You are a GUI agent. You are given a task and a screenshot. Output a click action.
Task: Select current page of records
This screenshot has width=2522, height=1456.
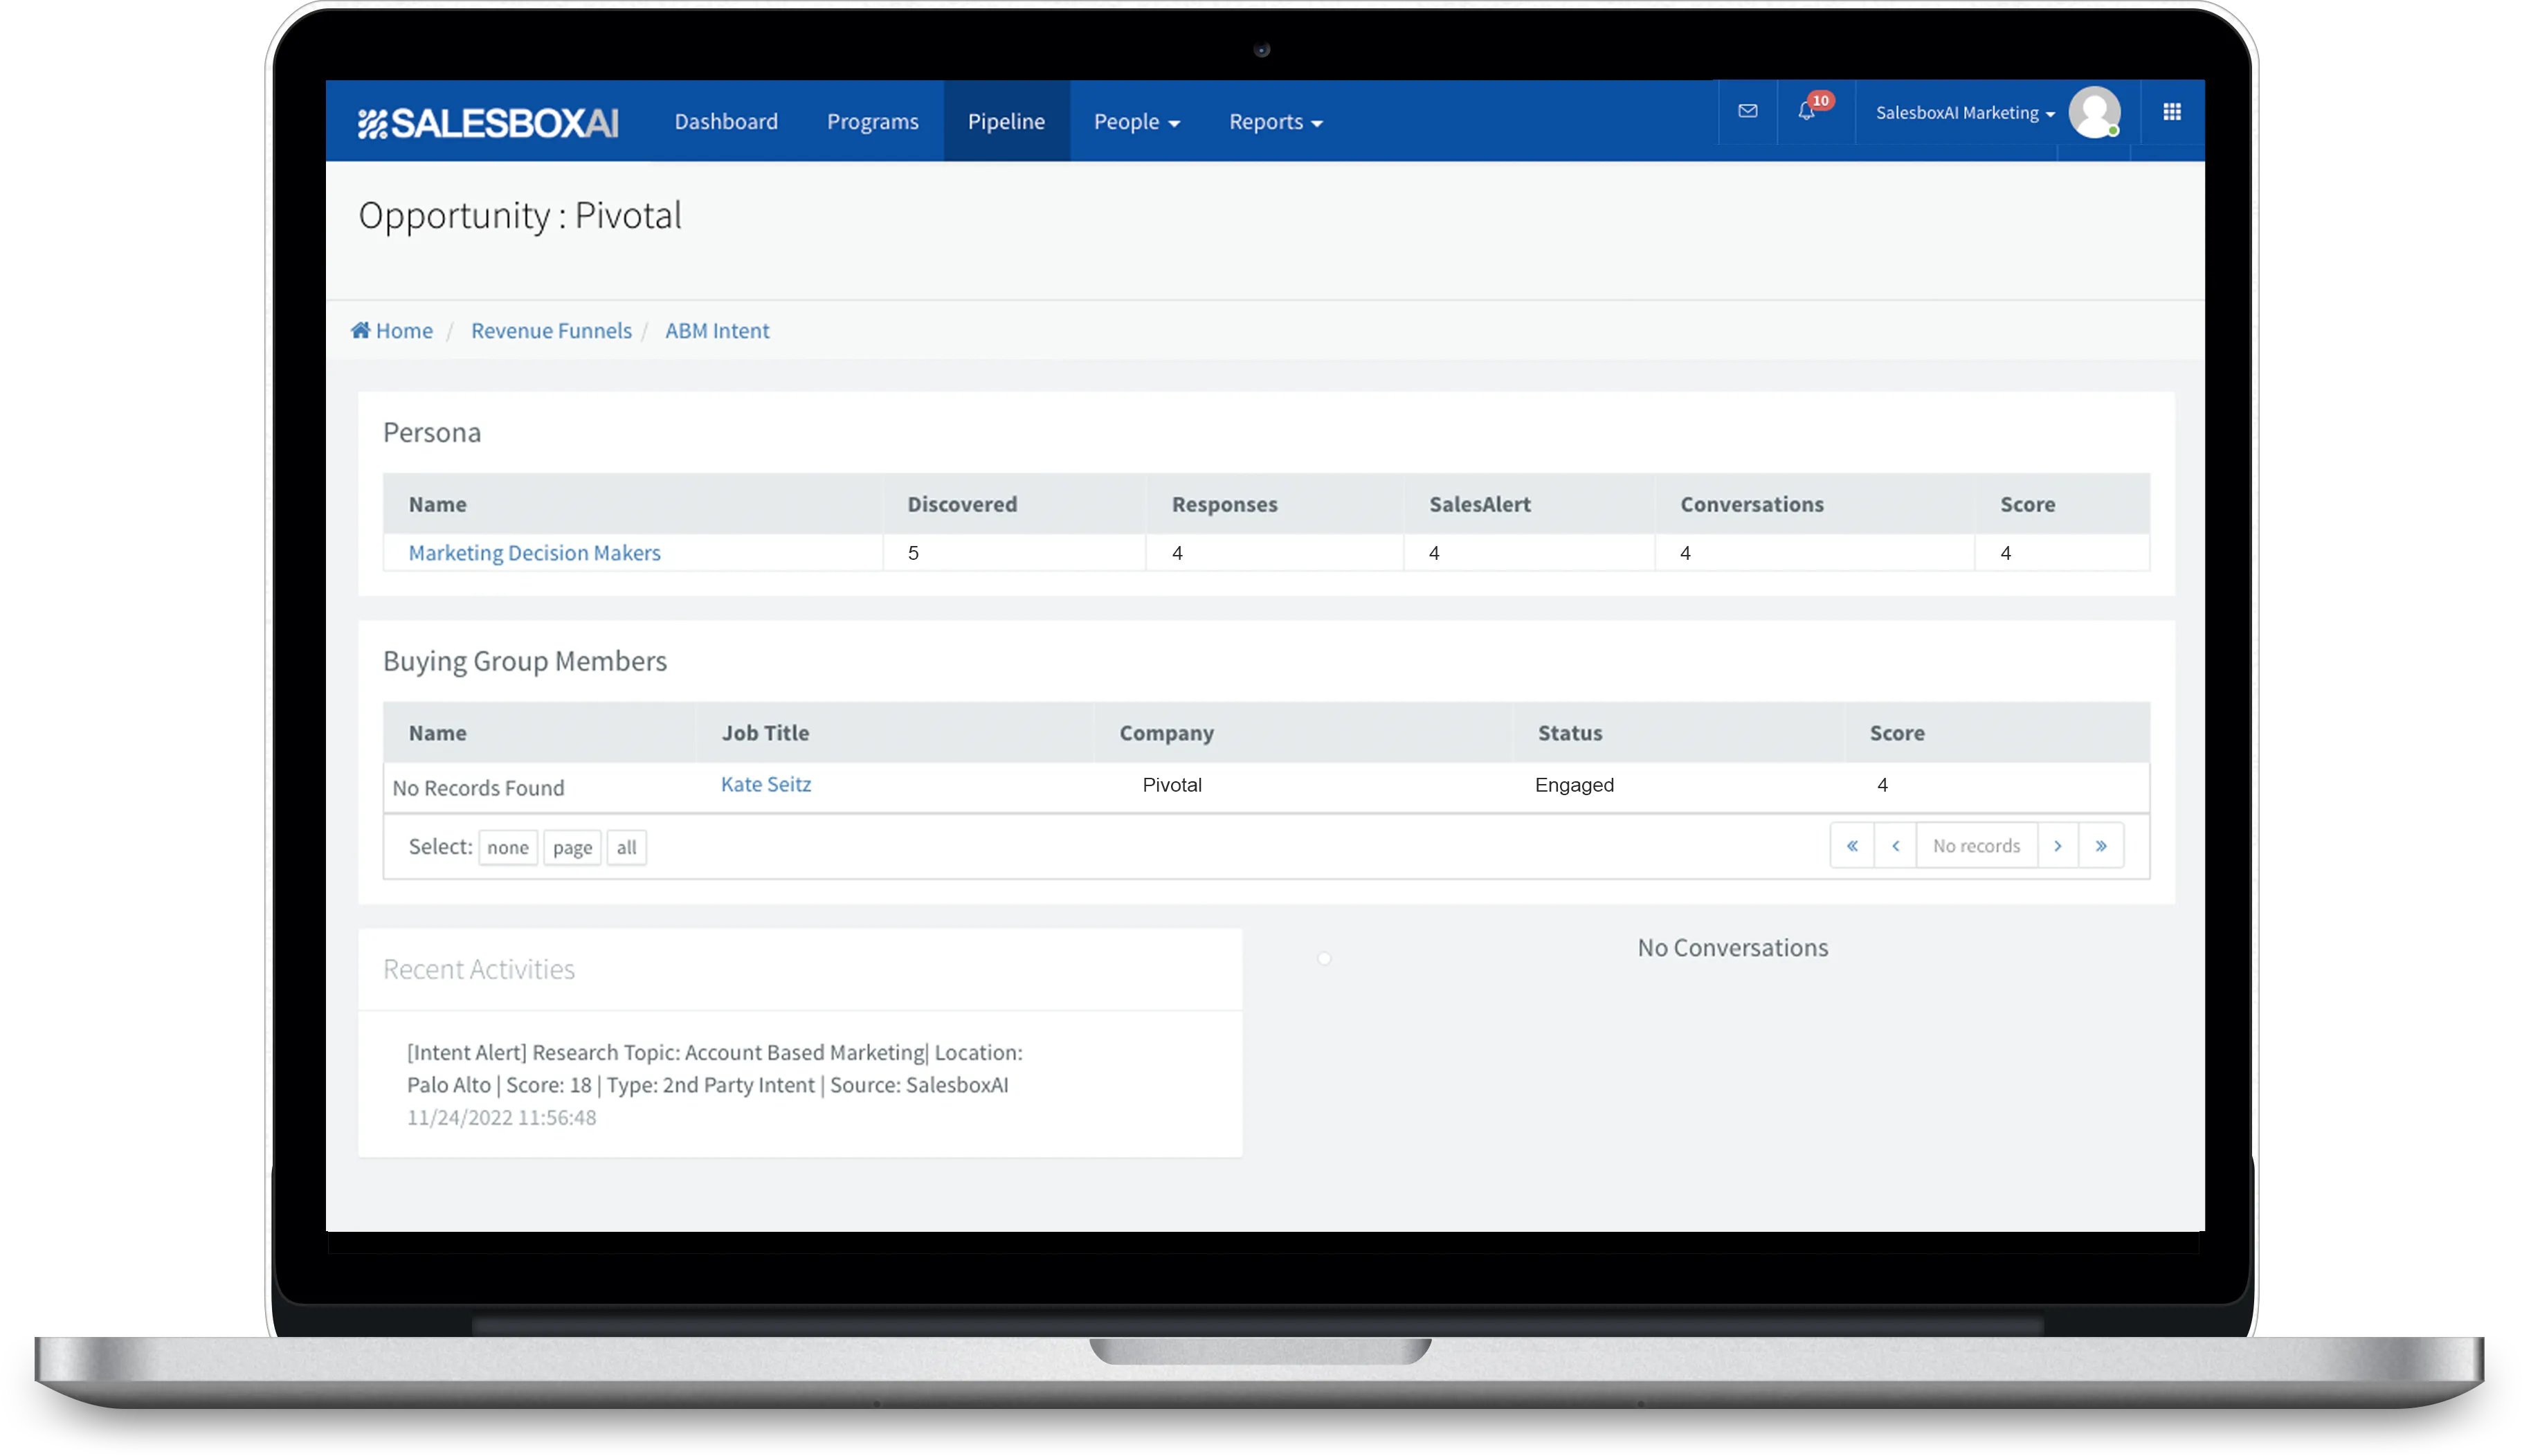point(572,848)
